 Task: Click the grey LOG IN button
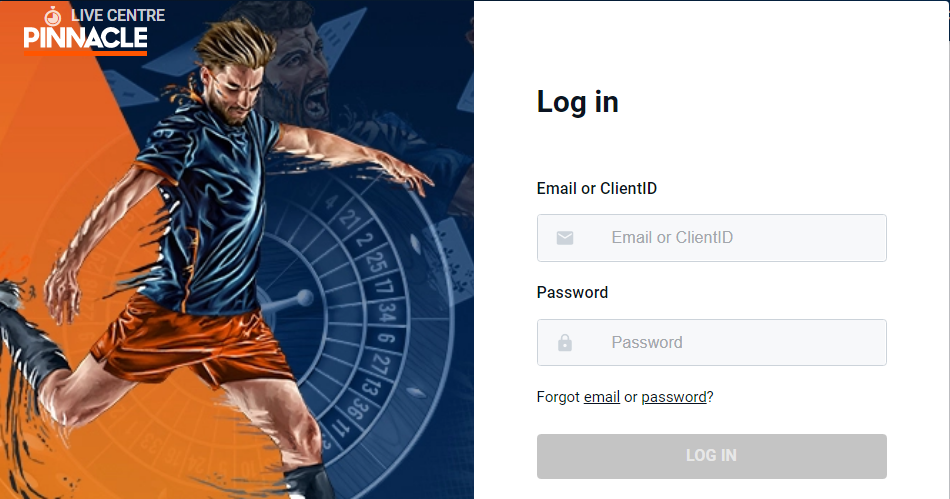(x=711, y=456)
